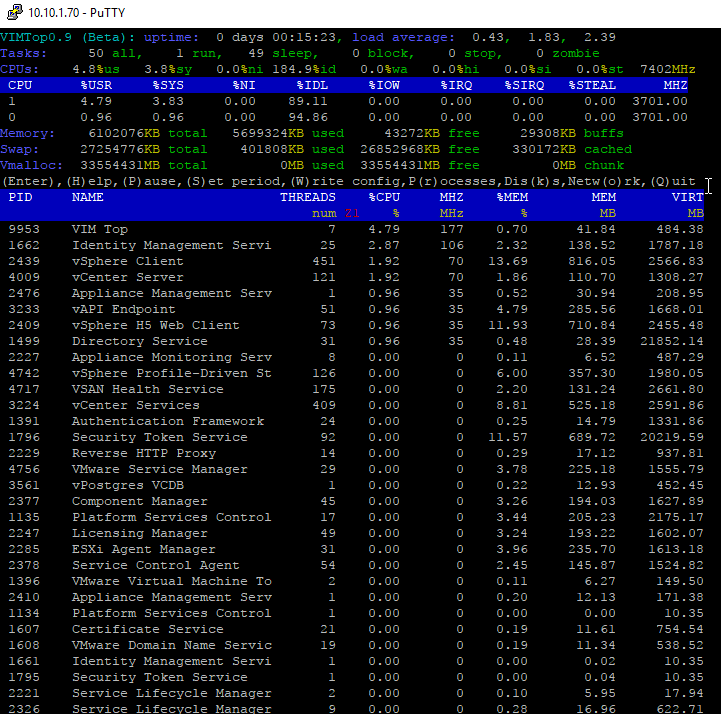Click the %STEAL header in the CPU table
This screenshot has height=714, width=721.
click(x=592, y=85)
